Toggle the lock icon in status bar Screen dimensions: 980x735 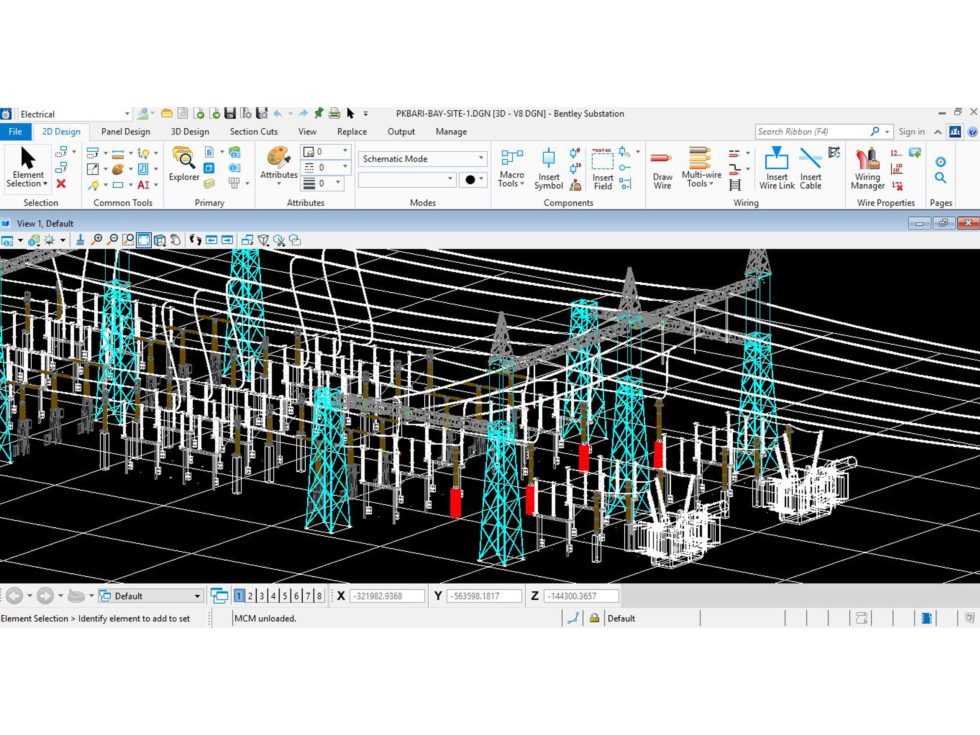[x=594, y=618]
